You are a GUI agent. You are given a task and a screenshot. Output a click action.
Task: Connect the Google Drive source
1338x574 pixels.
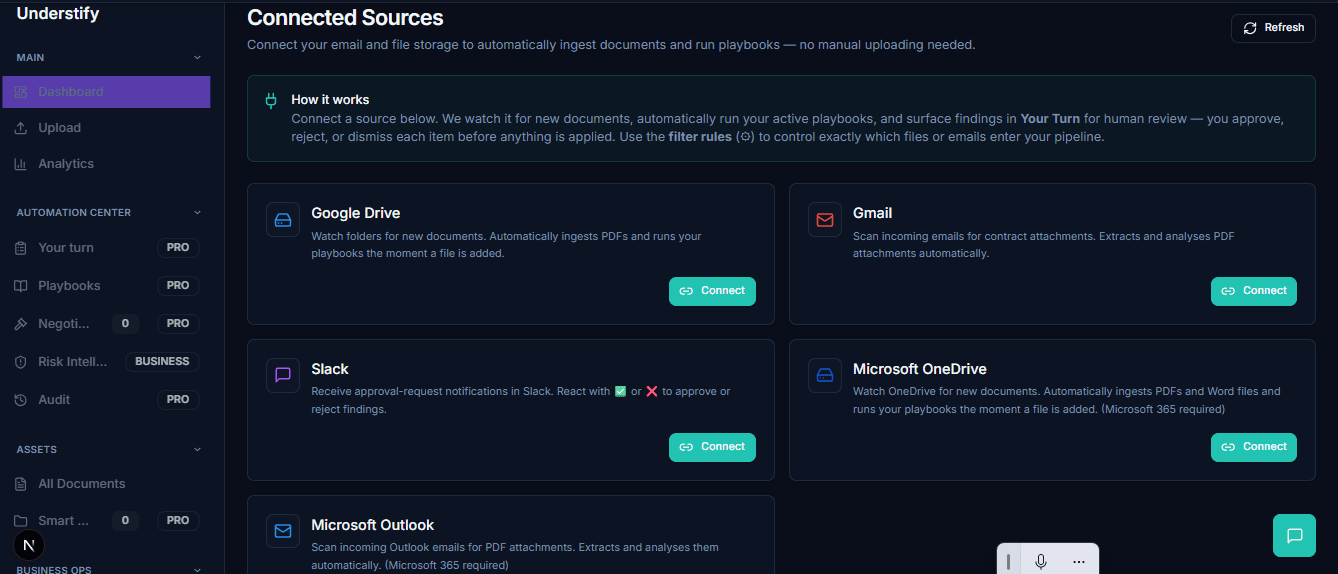pyautogui.click(x=712, y=291)
